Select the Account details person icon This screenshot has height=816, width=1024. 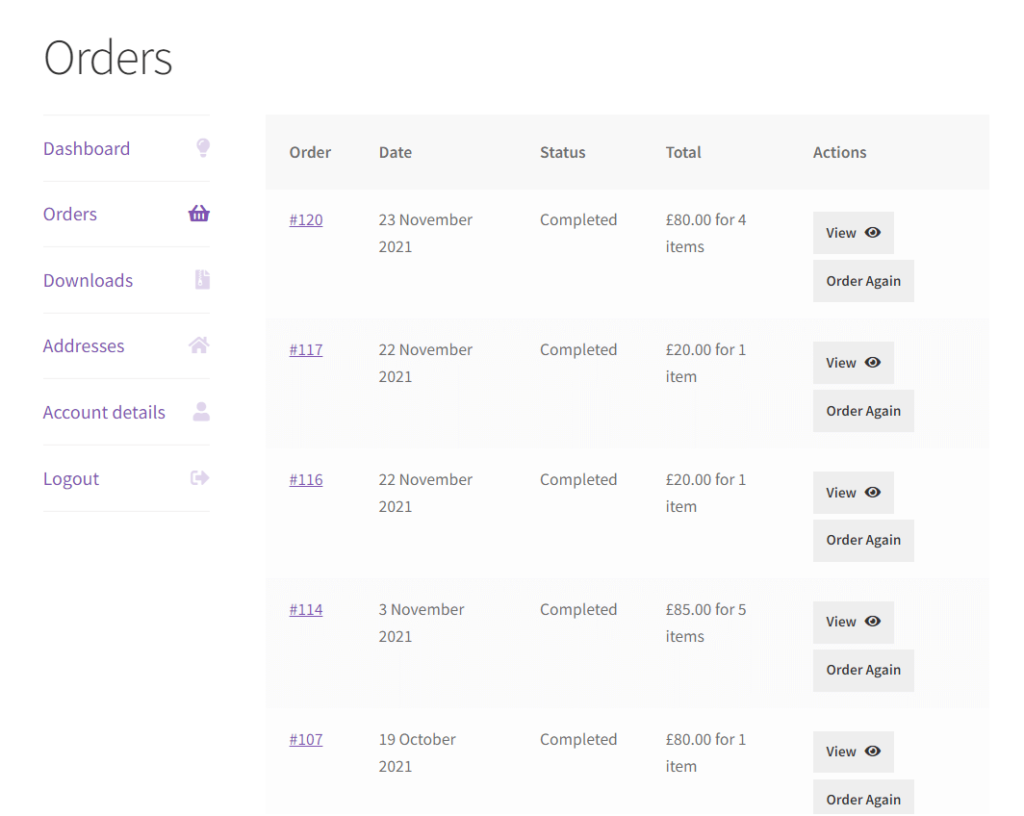[200, 412]
